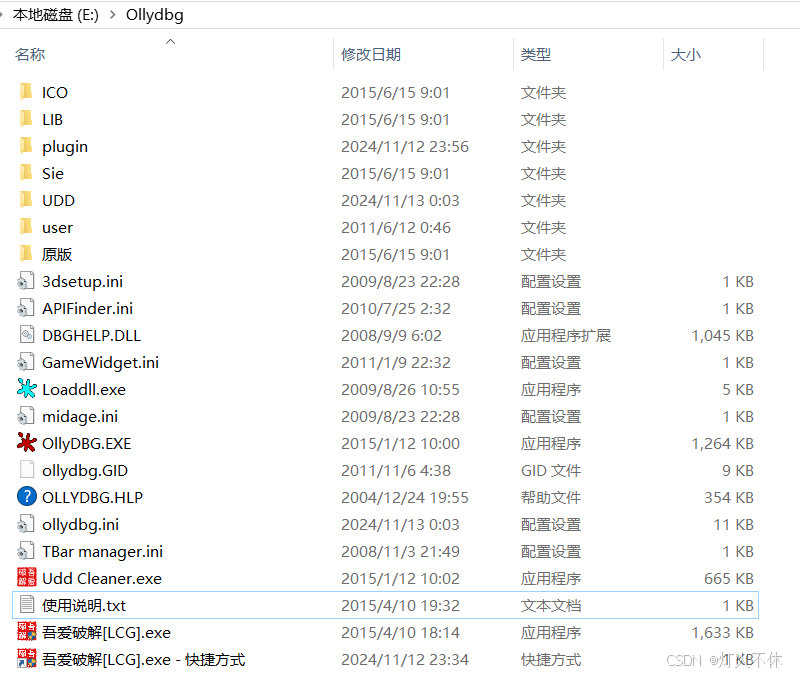Click the 使用说明.txt document icon

click(x=27, y=605)
